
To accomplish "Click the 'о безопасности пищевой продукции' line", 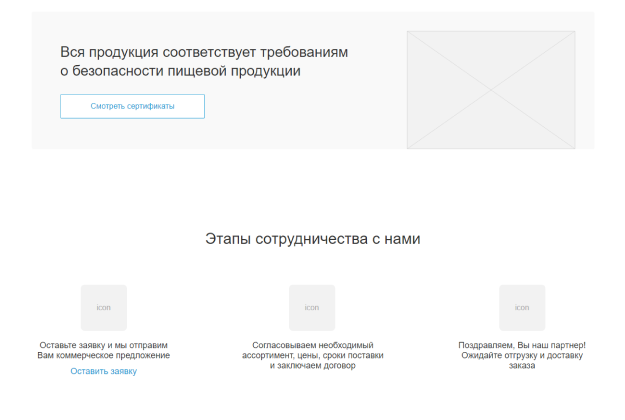I will click(180, 71).
